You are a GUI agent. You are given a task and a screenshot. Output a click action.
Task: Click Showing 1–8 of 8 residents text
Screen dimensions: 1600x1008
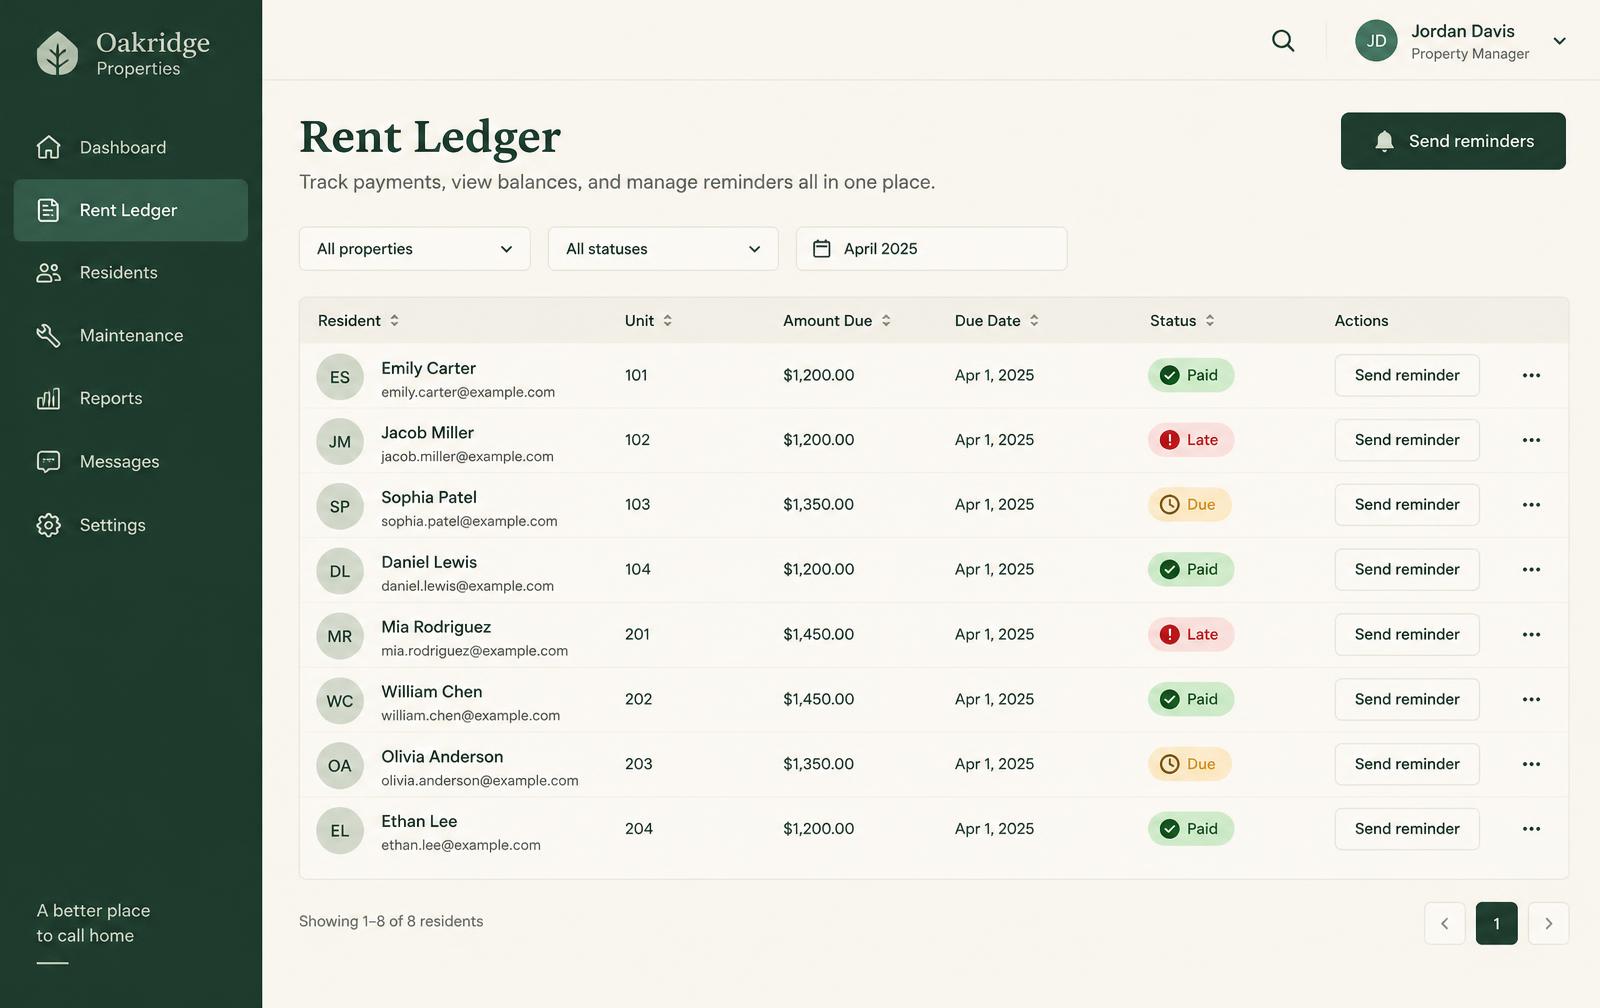pyautogui.click(x=391, y=922)
